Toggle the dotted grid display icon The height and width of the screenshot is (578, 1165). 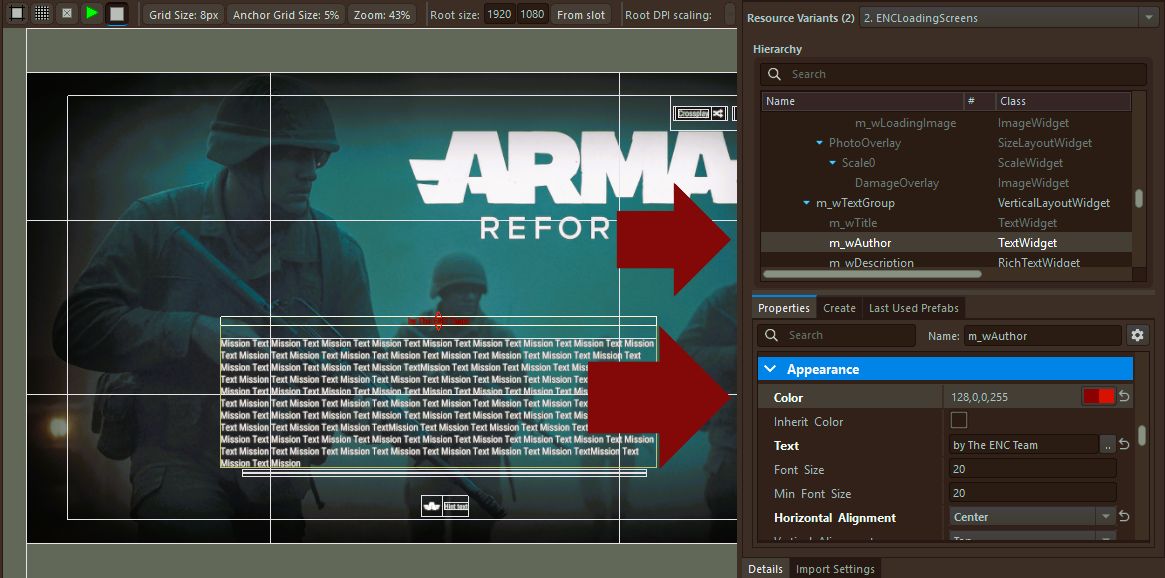point(42,13)
